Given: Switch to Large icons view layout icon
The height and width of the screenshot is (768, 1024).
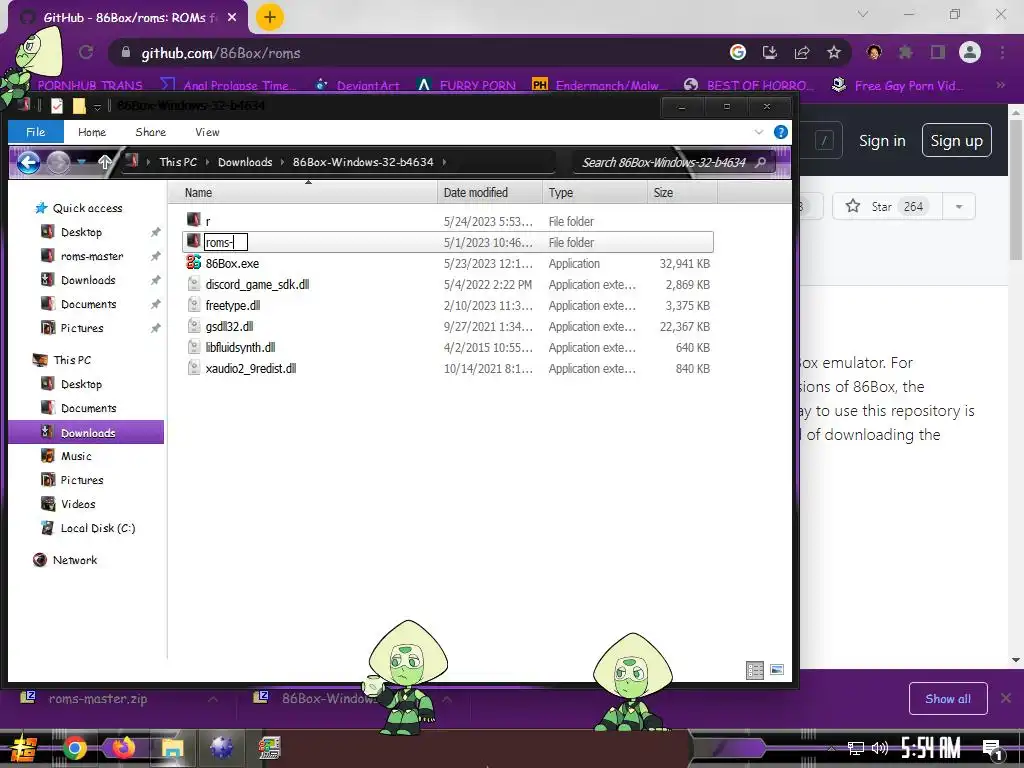Looking at the screenshot, I should point(776,669).
